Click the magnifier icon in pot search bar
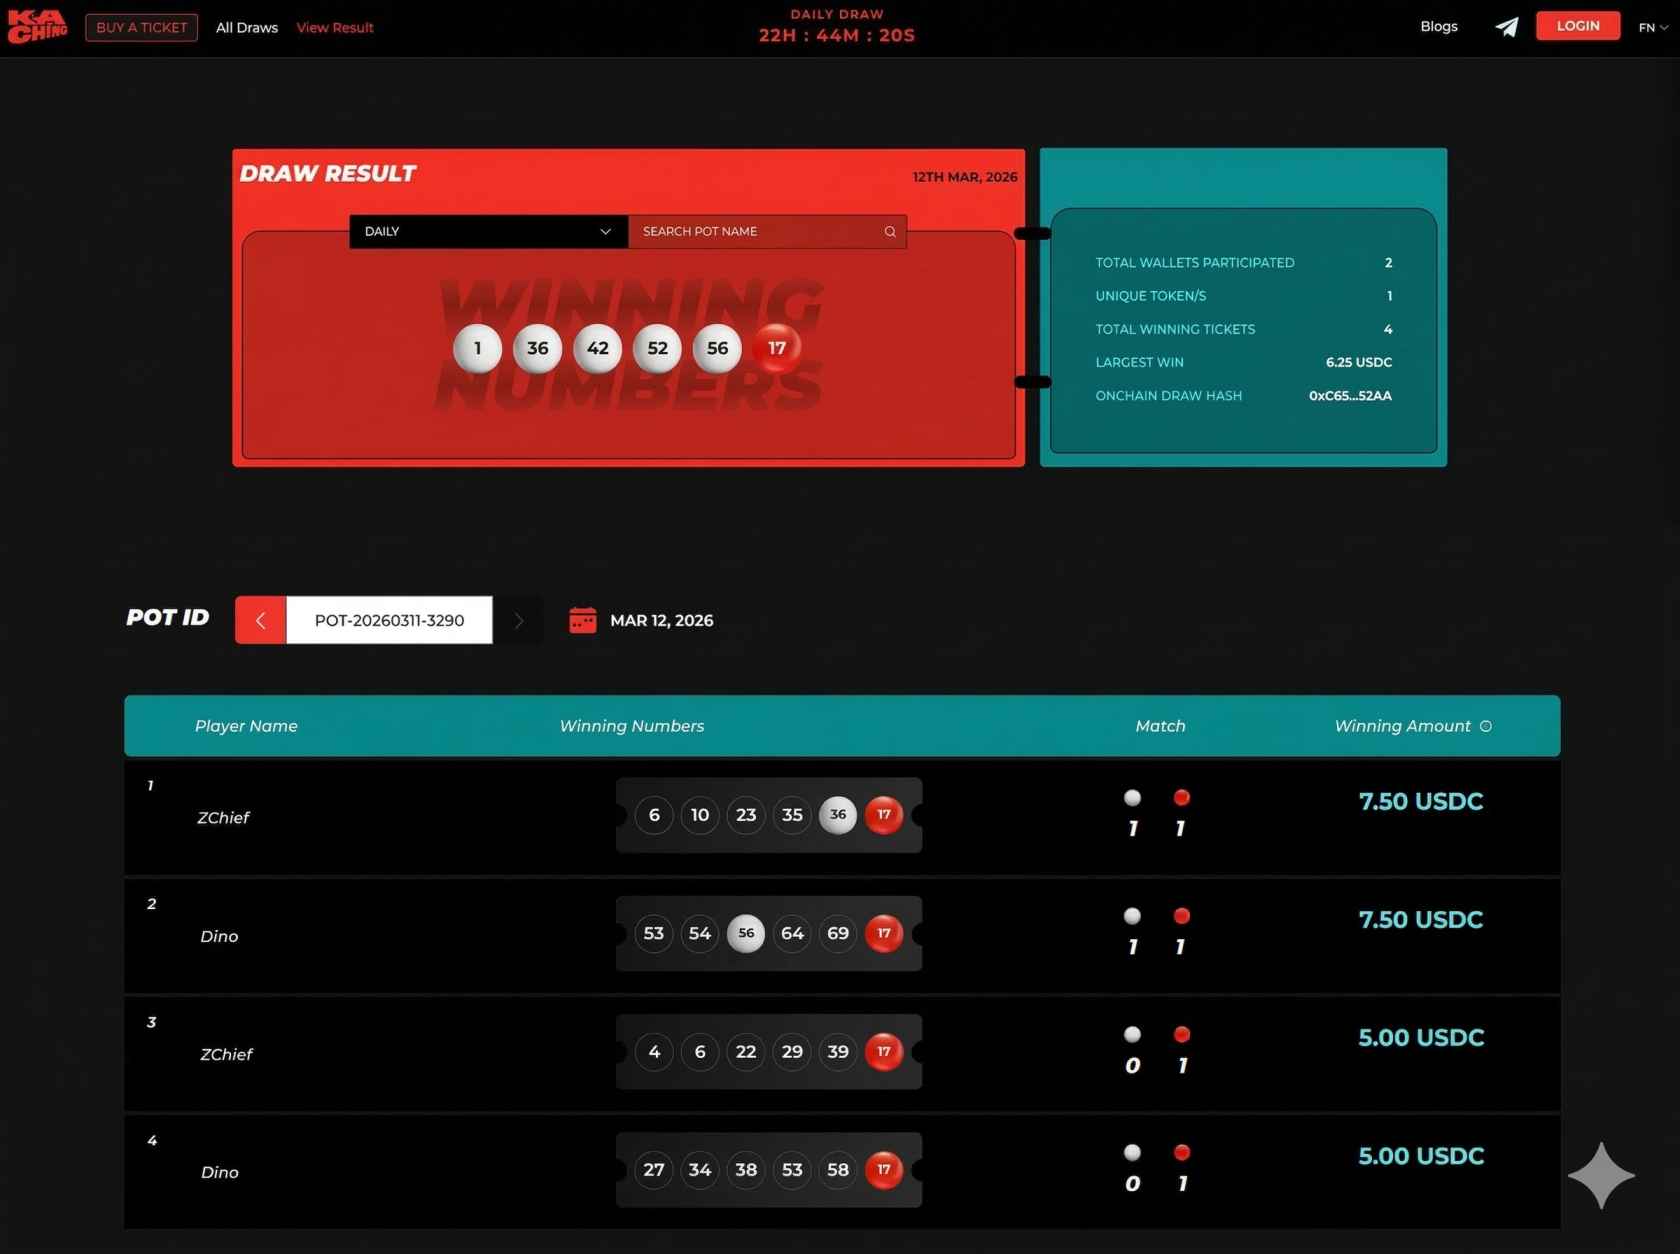The width and height of the screenshot is (1680, 1254). (x=889, y=231)
